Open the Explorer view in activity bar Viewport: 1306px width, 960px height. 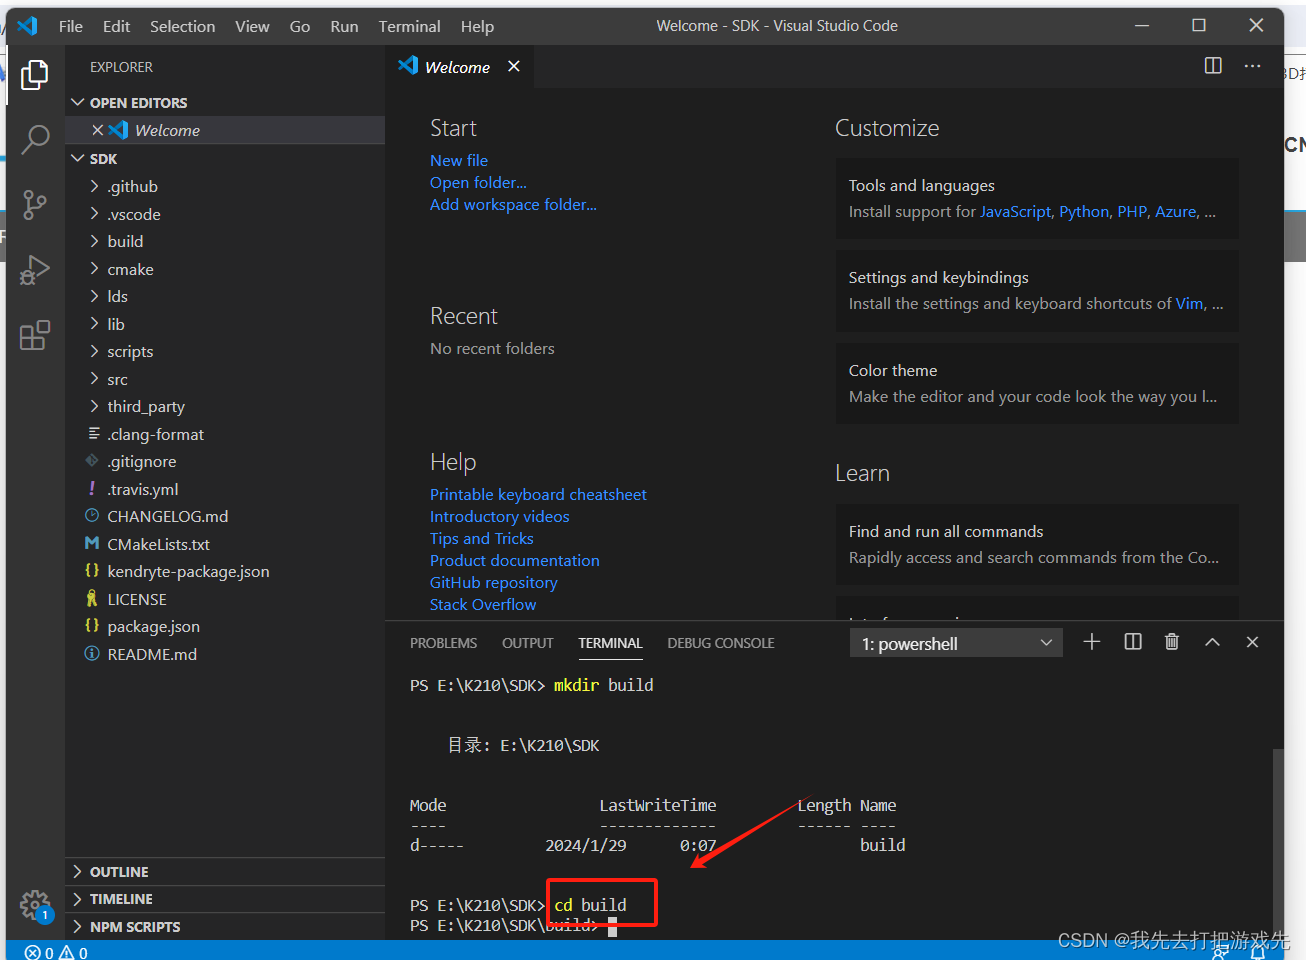coord(35,75)
